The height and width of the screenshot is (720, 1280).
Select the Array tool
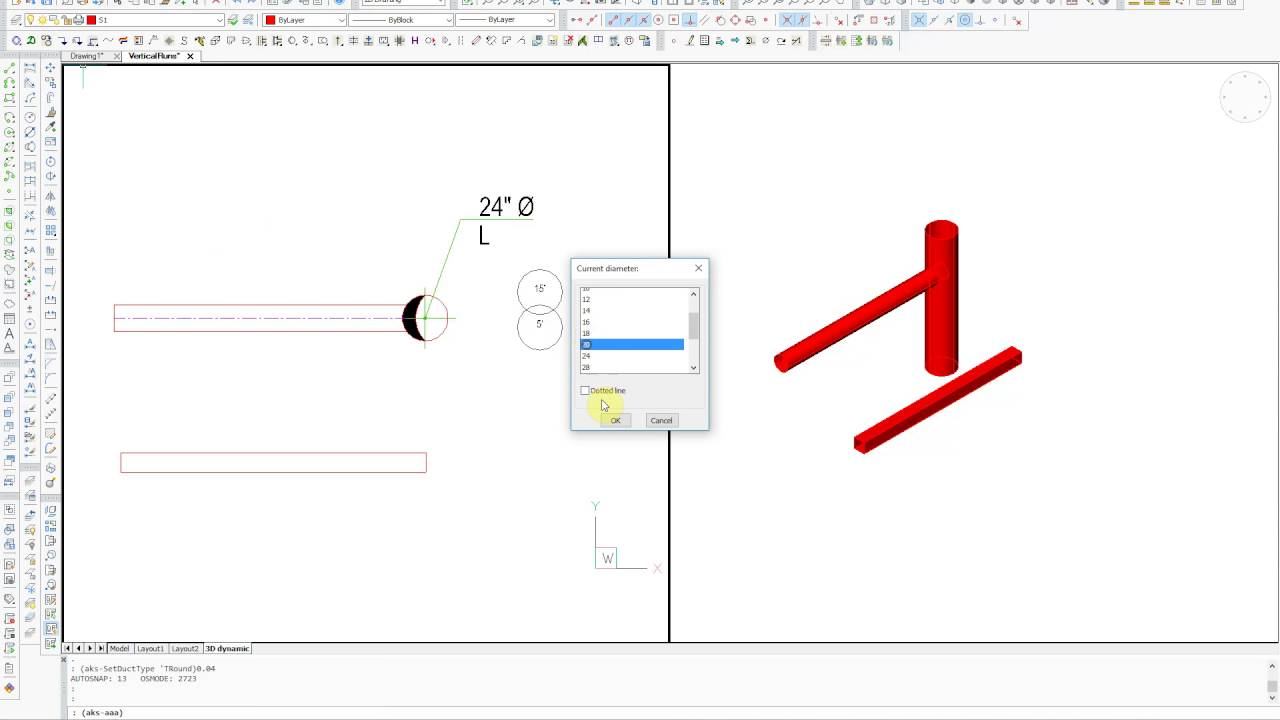(x=51, y=229)
